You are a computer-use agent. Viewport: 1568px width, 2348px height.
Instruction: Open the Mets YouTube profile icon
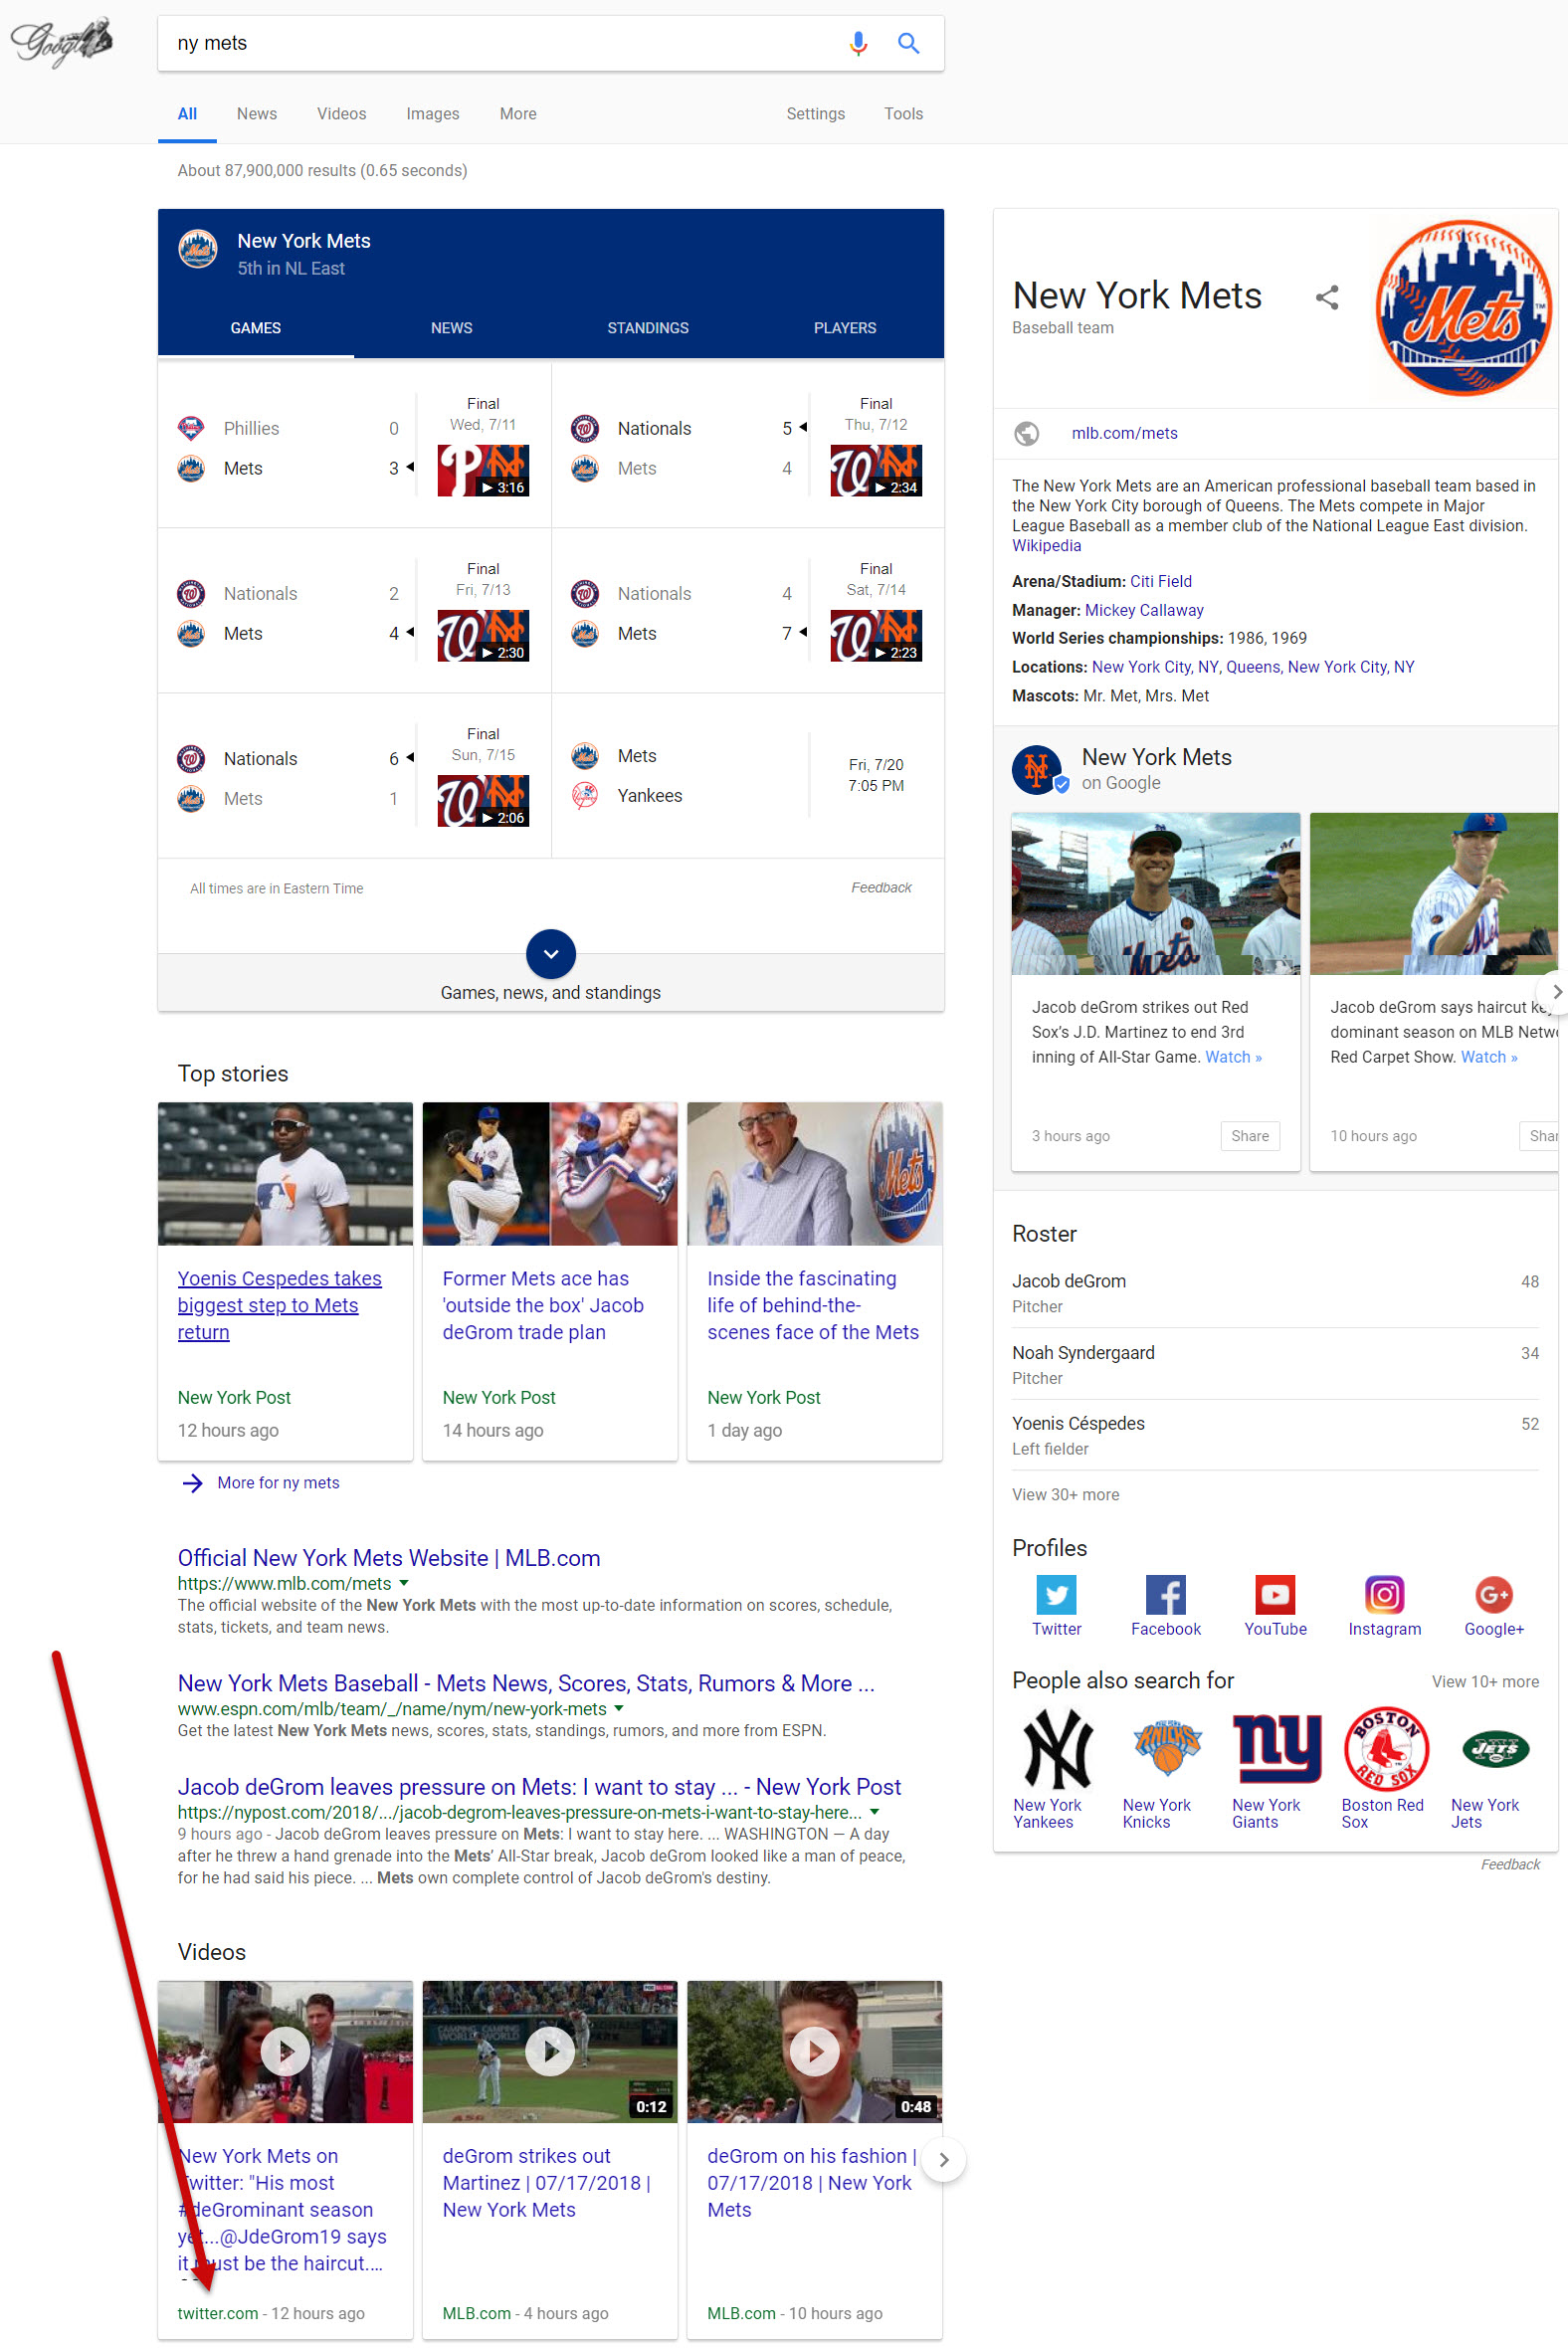[x=1274, y=1594]
